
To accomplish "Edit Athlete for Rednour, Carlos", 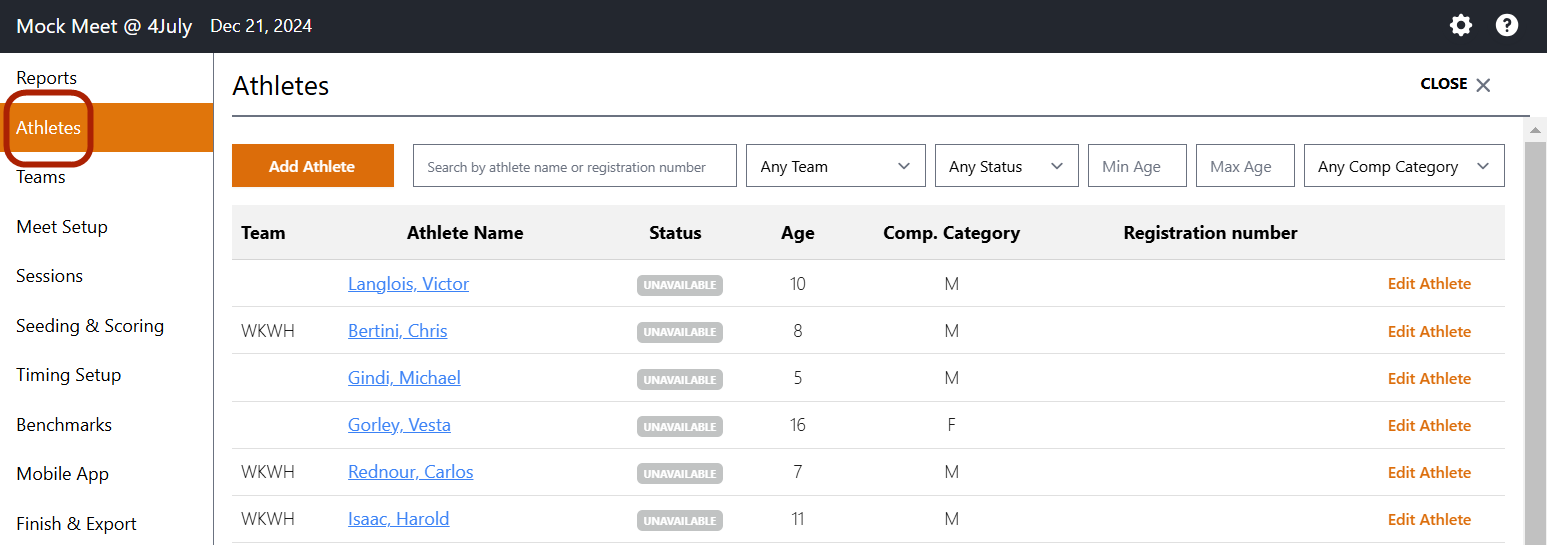I will coord(1429,472).
